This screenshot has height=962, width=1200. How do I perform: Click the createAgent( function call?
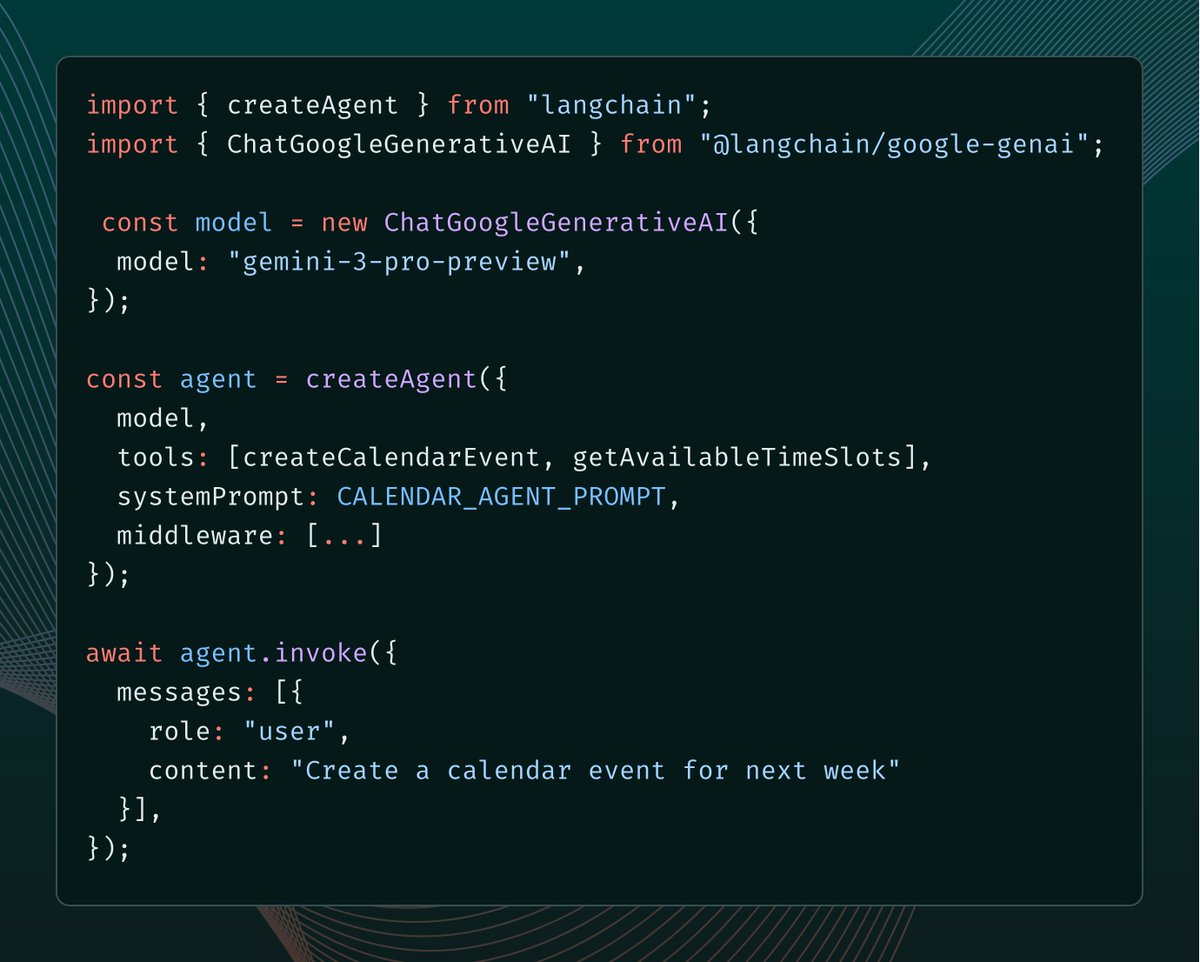click(x=391, y=379)
